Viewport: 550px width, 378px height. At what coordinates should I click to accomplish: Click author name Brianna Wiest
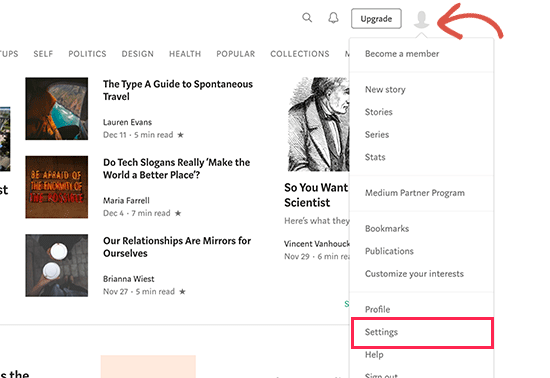click(128, 279)
